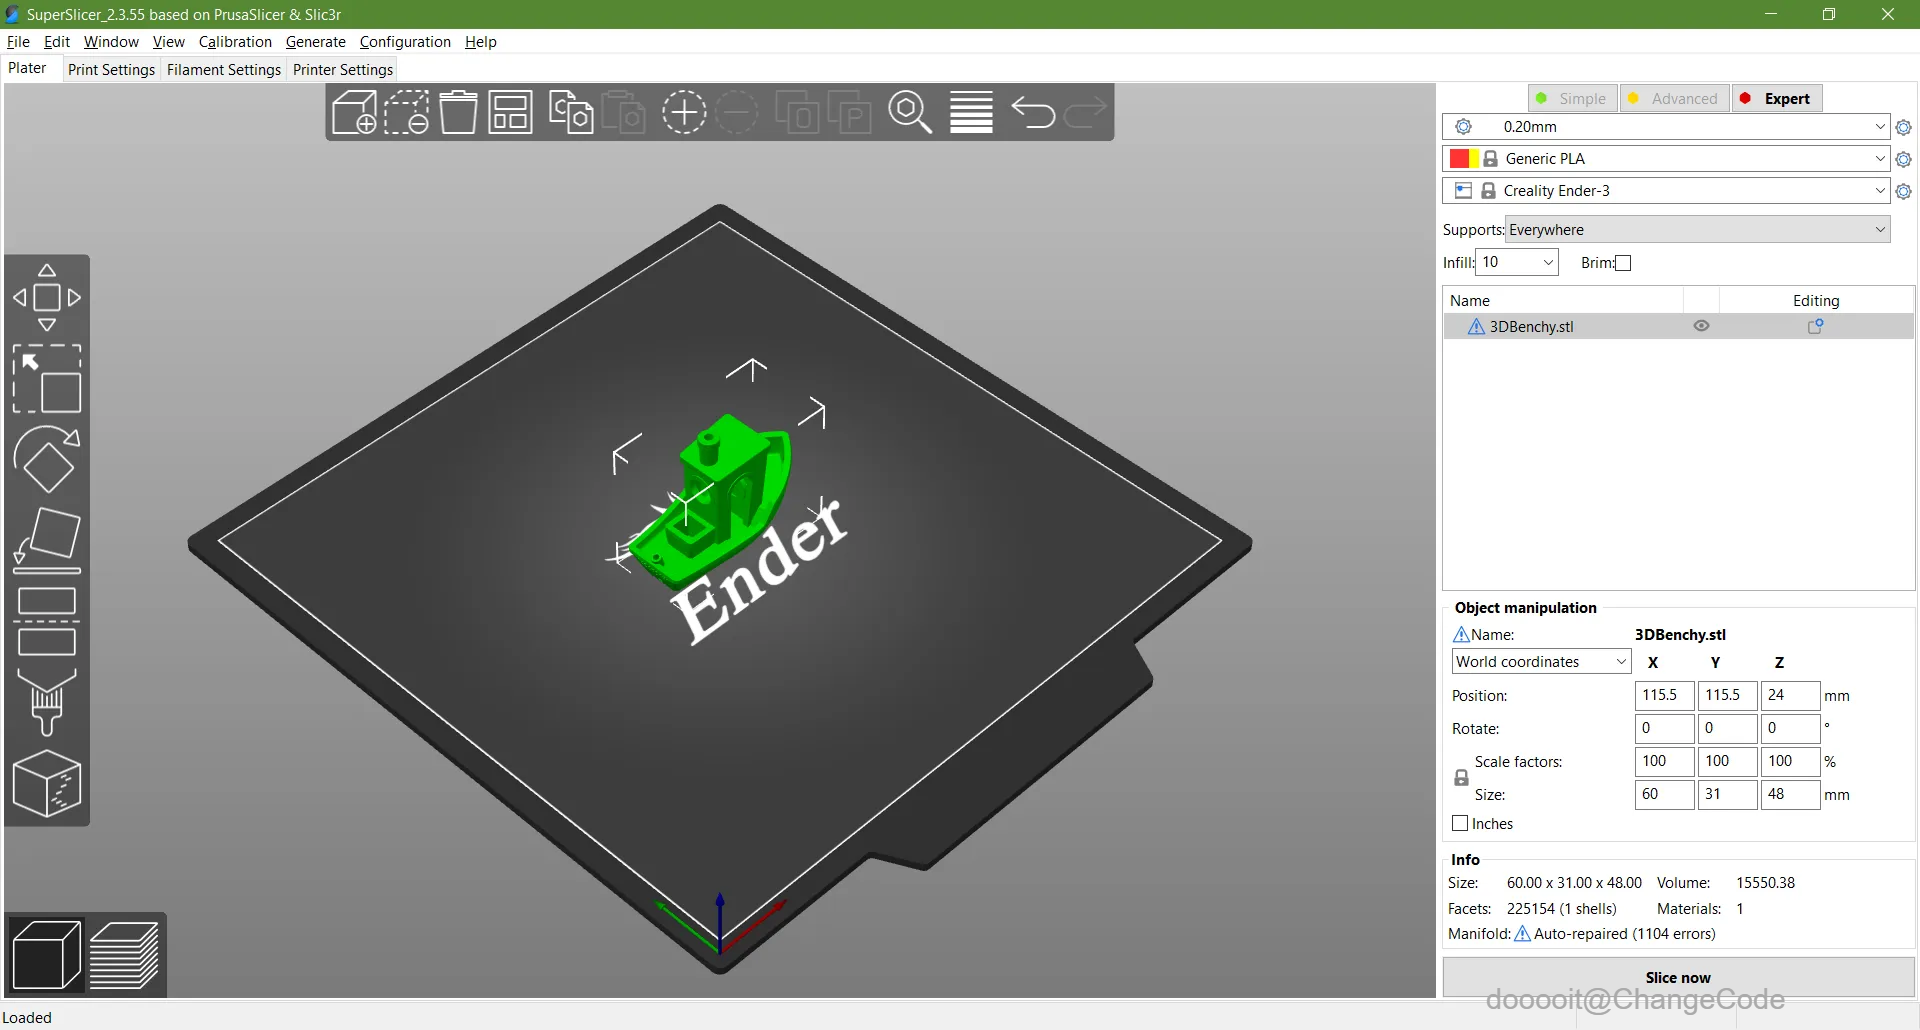Open the Search magnifier tool
This screenshot has height=1030, width=1920.
(910, 112)
